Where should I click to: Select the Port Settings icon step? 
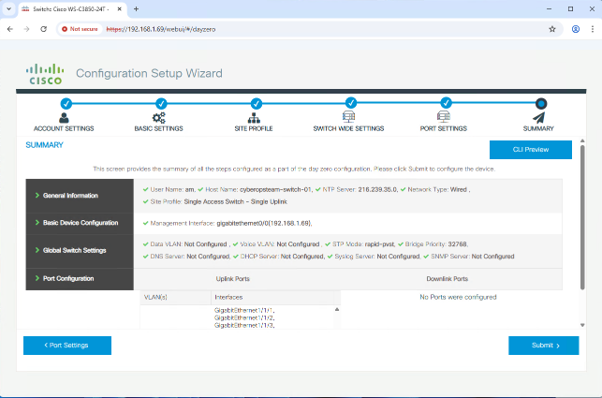pos(443,117)
